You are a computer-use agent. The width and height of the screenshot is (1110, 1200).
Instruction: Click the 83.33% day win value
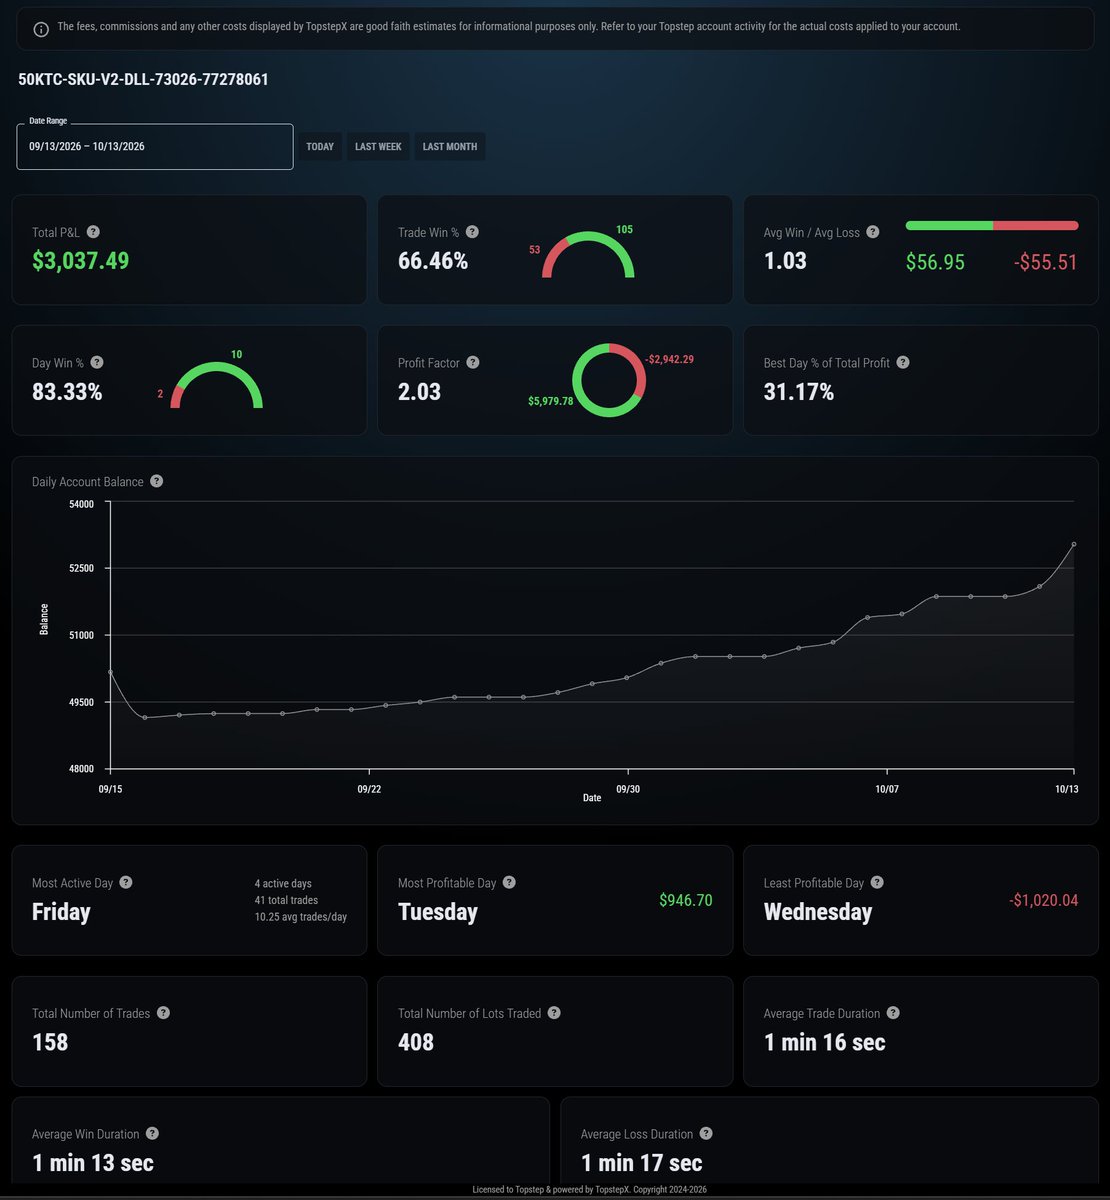67,392
